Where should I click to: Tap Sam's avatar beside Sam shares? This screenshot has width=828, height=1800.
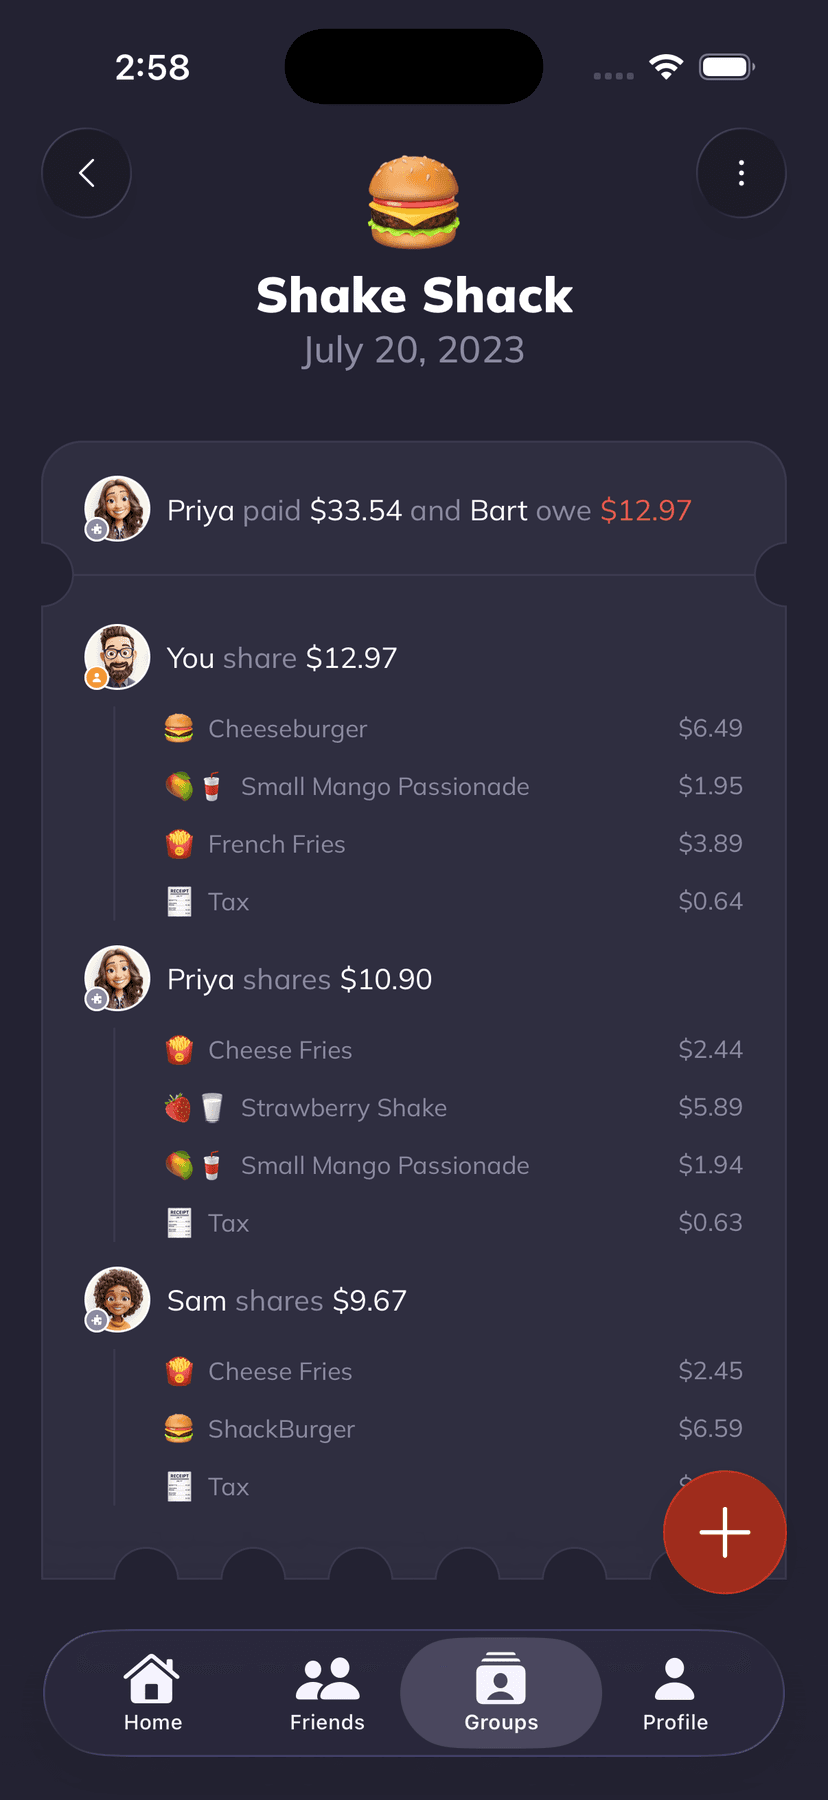117,1300
